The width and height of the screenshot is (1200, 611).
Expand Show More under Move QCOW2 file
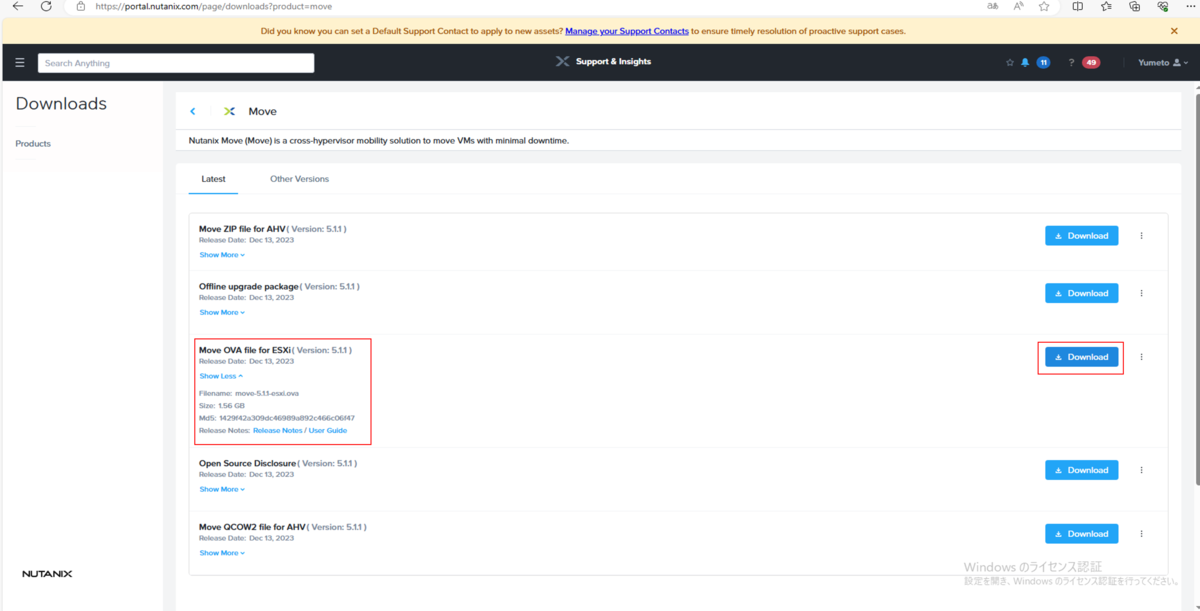[x=222, y=553]
